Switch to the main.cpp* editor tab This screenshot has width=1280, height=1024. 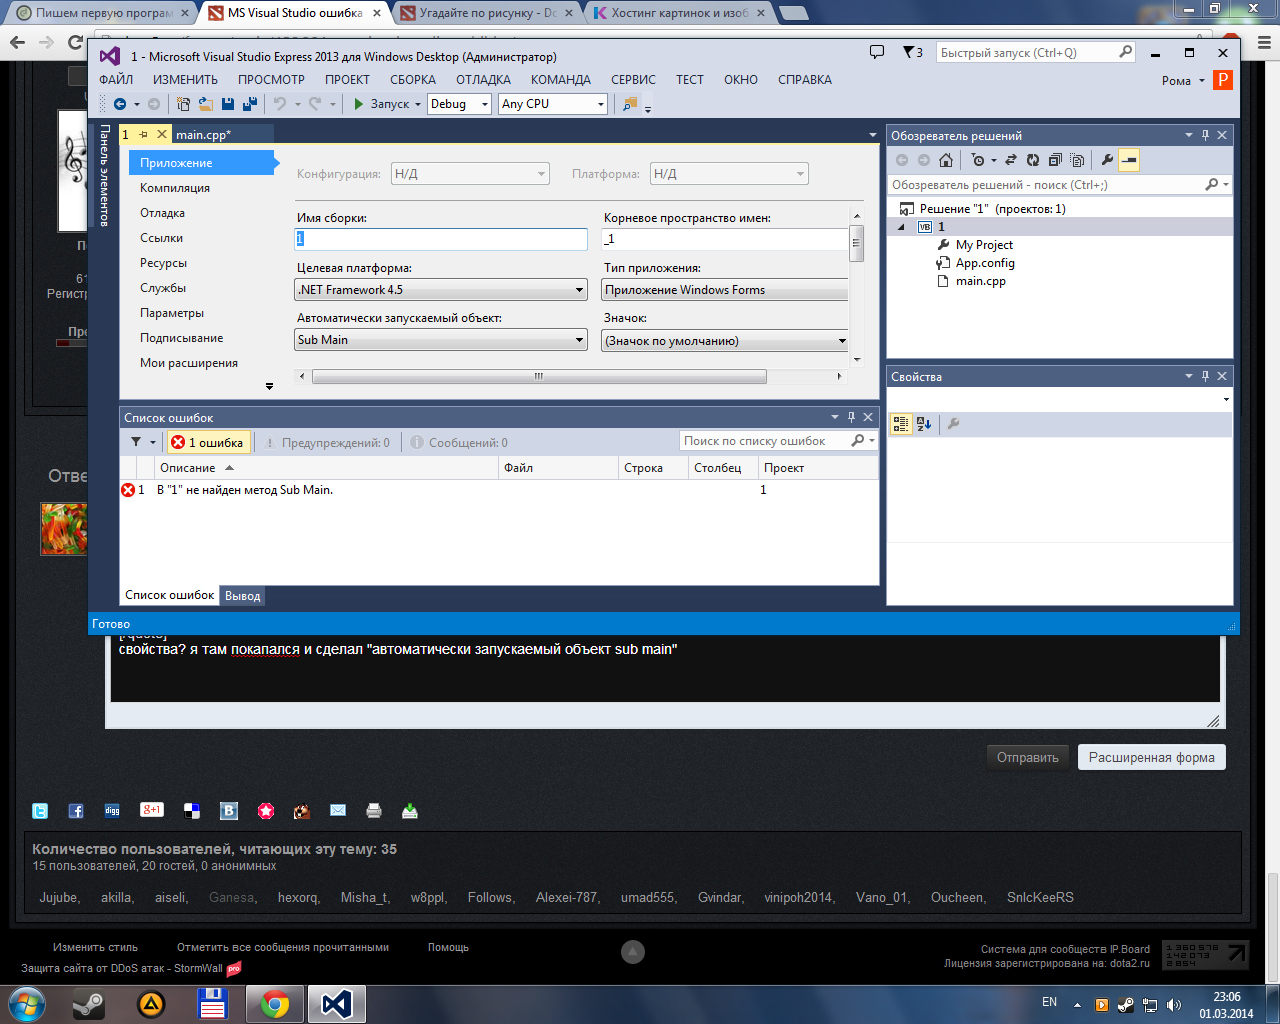[x=203, y=134]
